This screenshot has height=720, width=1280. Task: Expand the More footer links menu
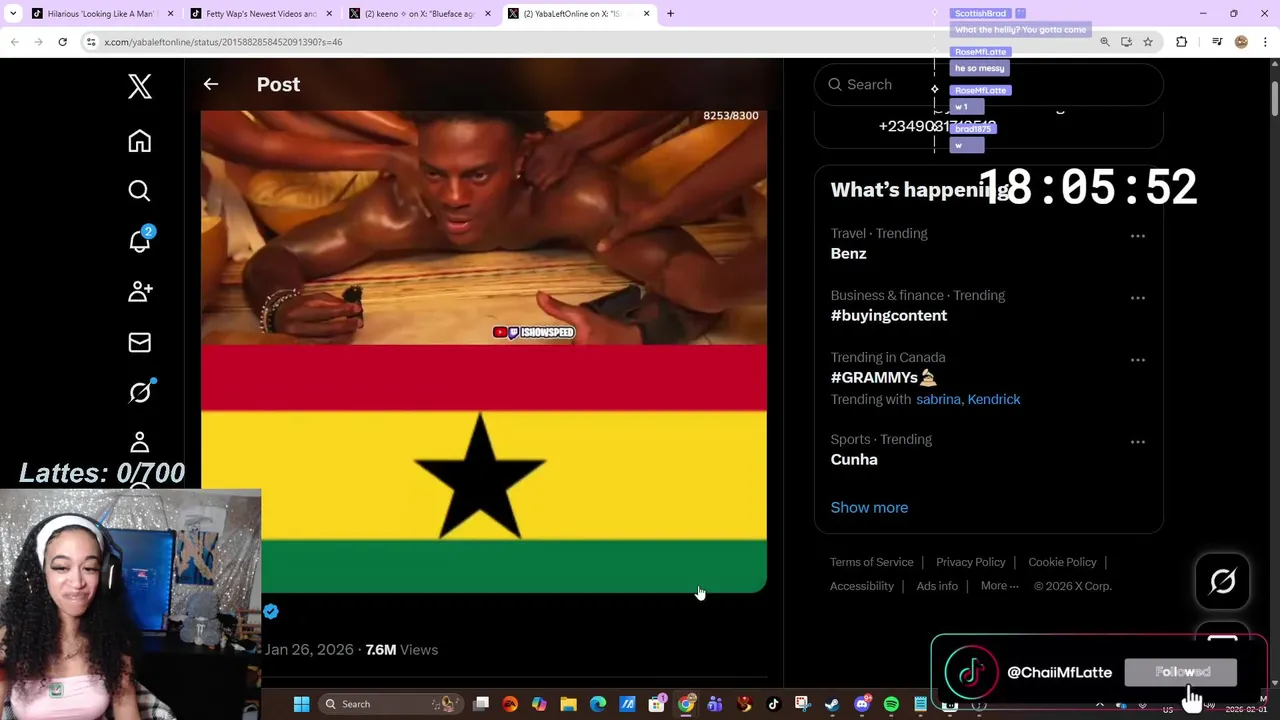[x=999, y=586]
